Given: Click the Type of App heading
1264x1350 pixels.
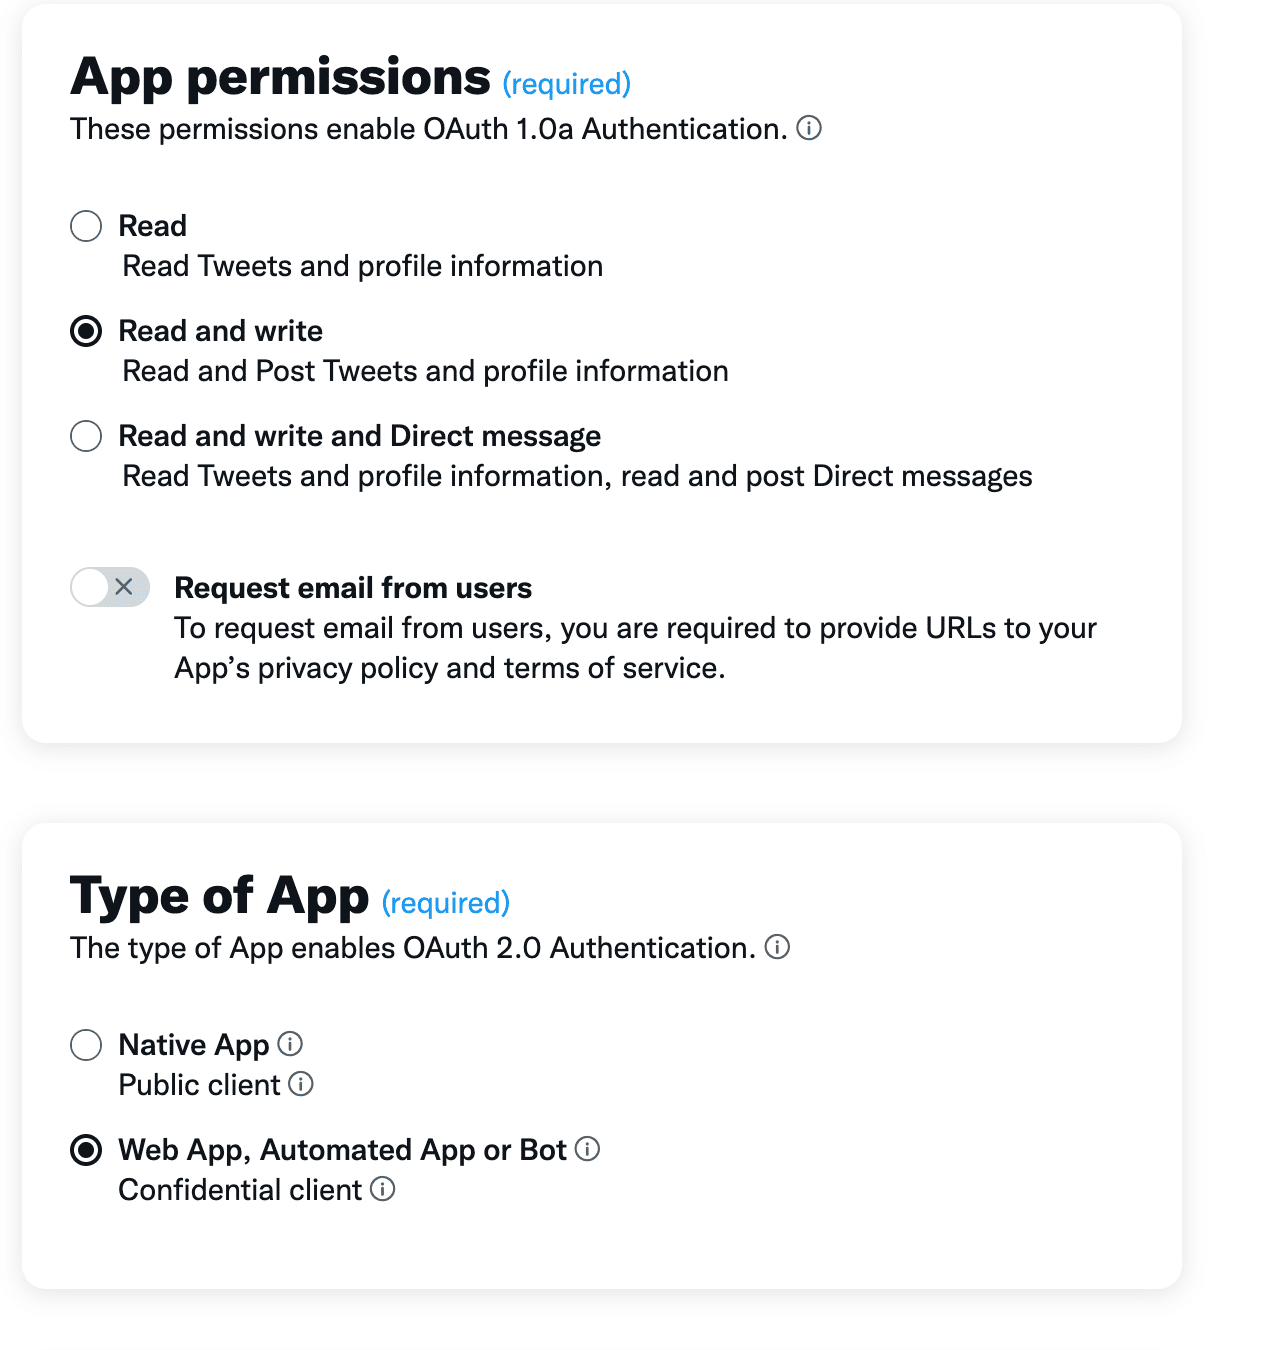Looking at the screenshot, I should click(219, 896).
